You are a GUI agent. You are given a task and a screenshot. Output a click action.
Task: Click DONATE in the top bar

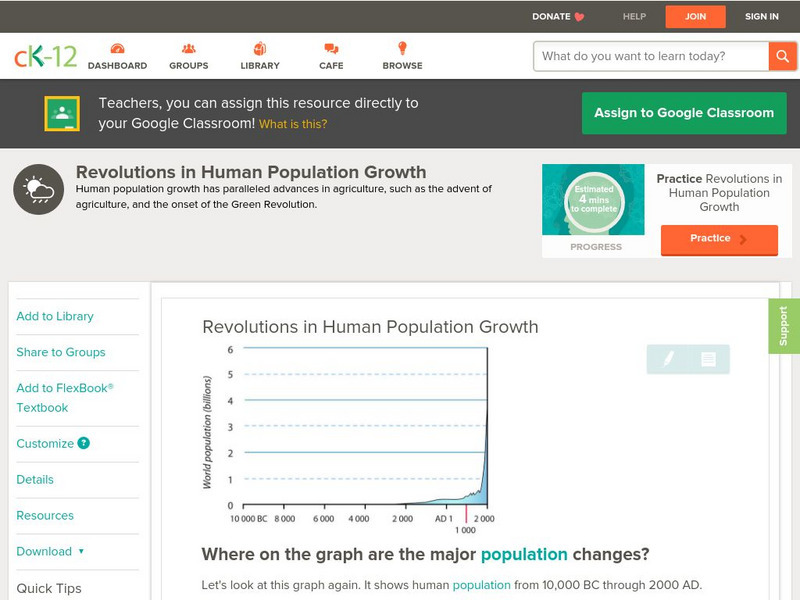(x=551, y=16)
